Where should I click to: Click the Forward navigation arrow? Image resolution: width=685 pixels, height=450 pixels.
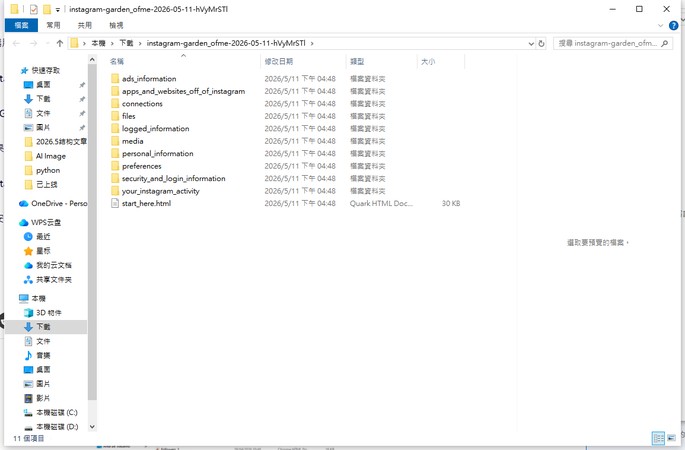coord(33,43)
